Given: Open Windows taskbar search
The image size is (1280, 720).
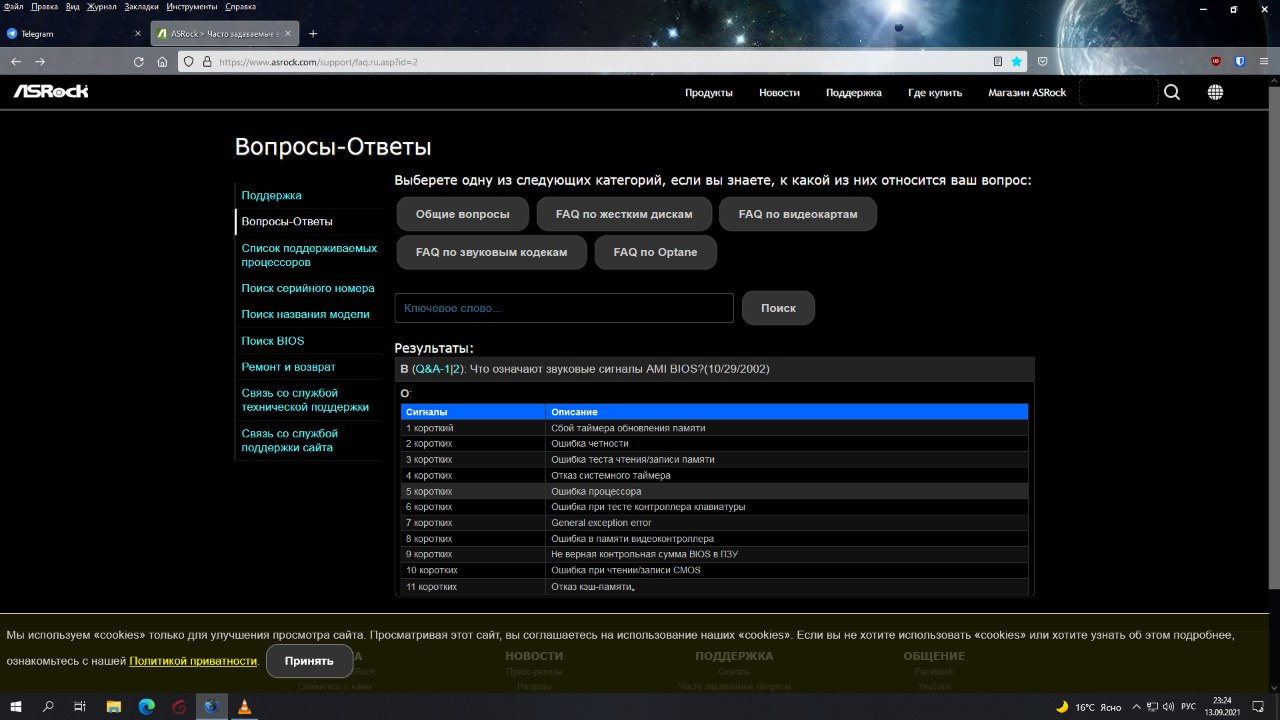Looking at the screenshot, I should tap(48, 706).
